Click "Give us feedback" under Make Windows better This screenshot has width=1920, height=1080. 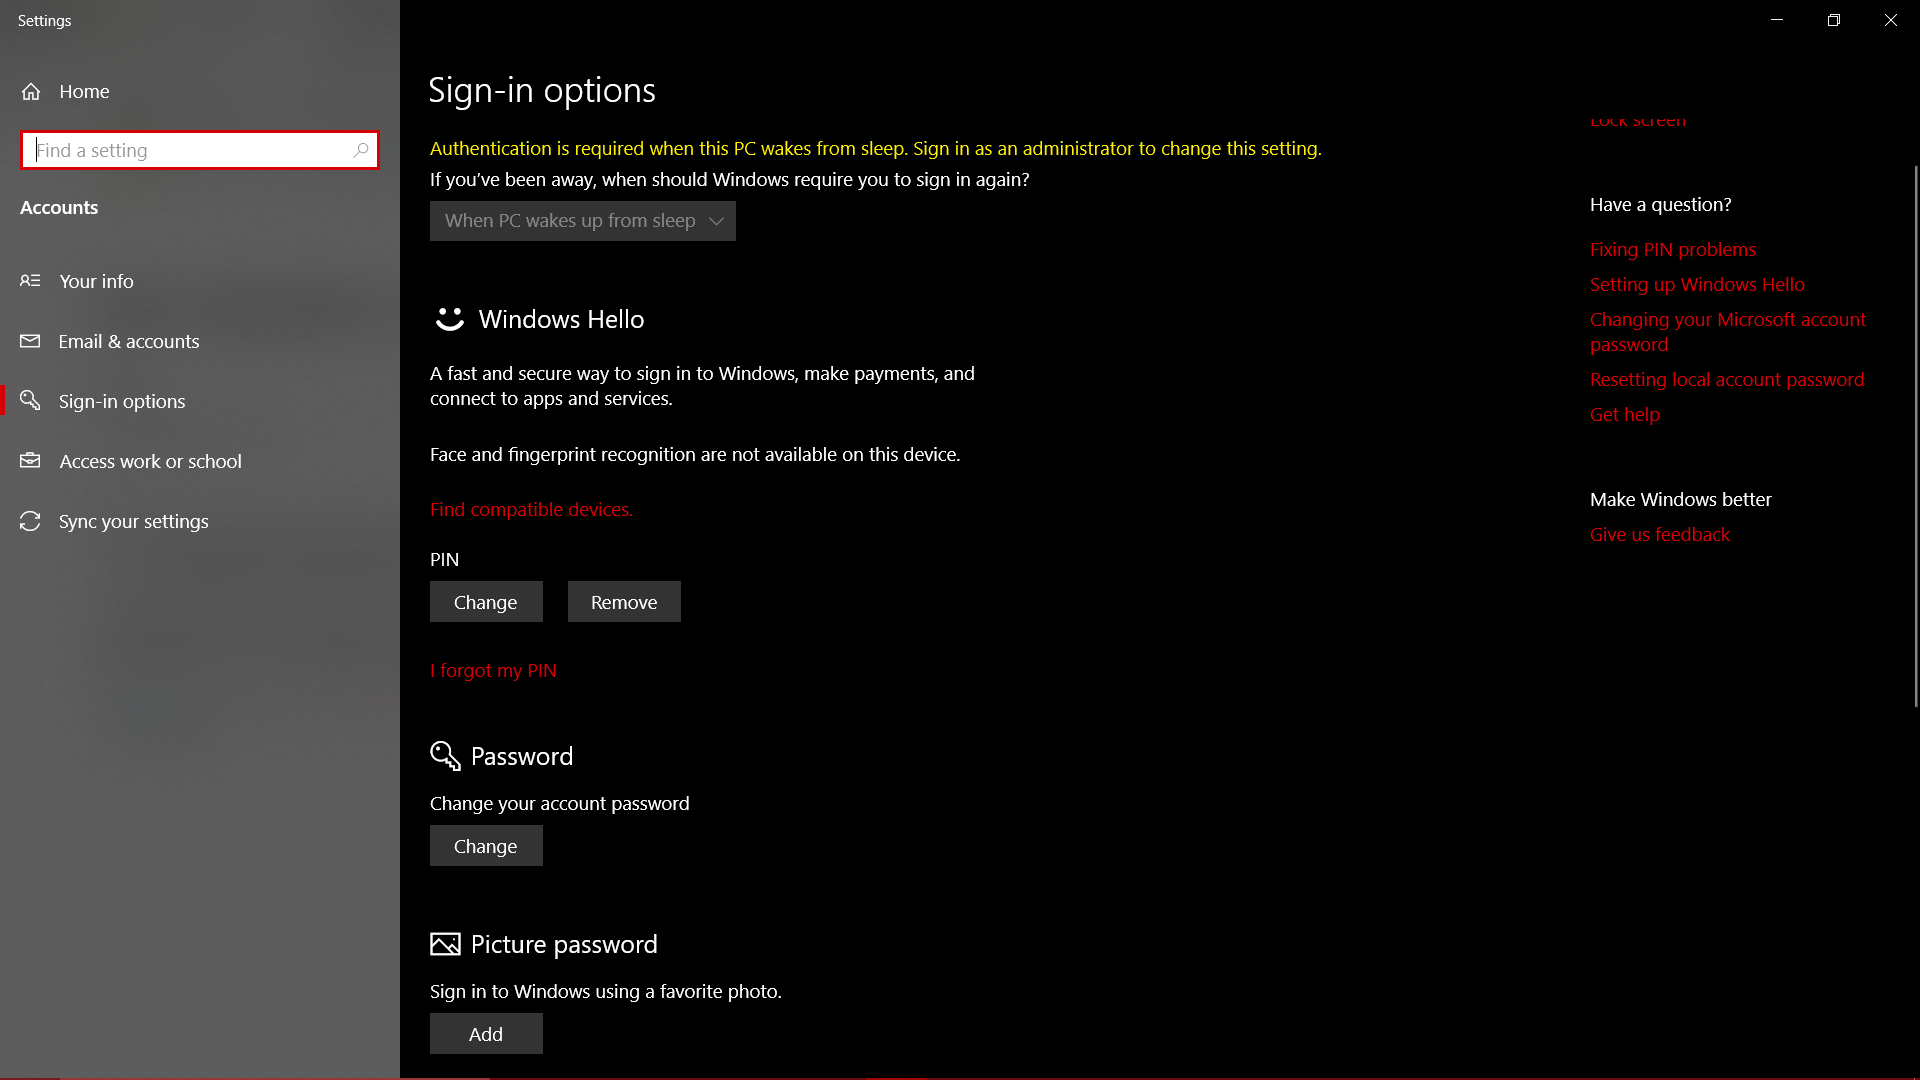(x=1659, y=534)
